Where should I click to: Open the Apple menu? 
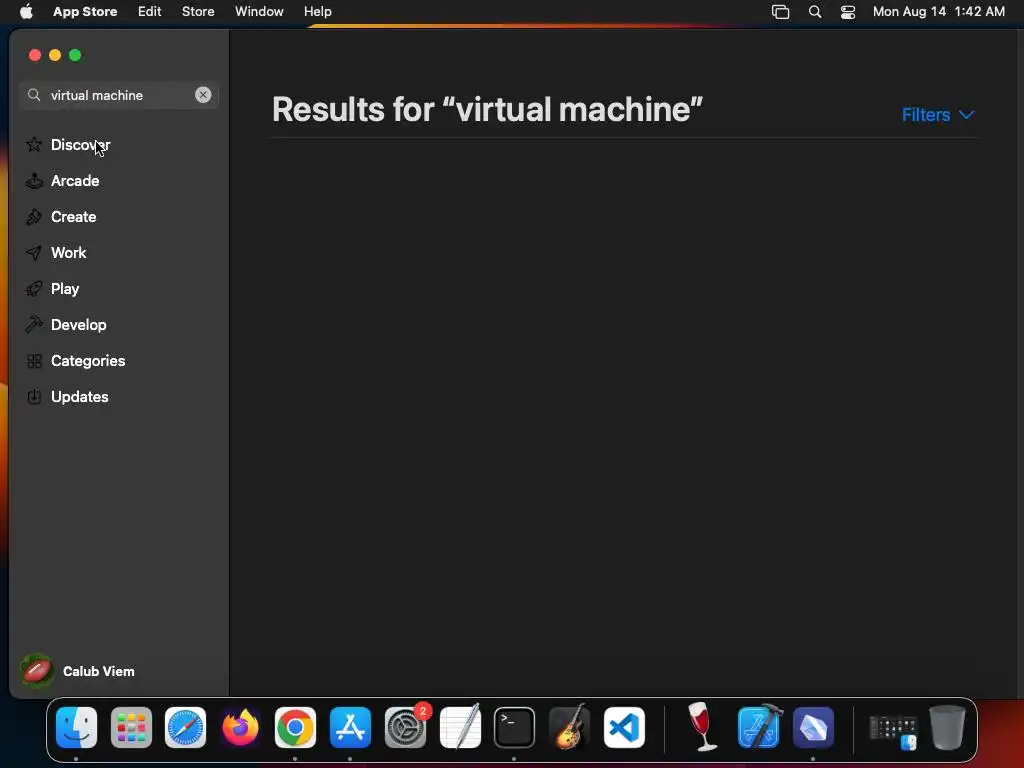click(26, 12)
